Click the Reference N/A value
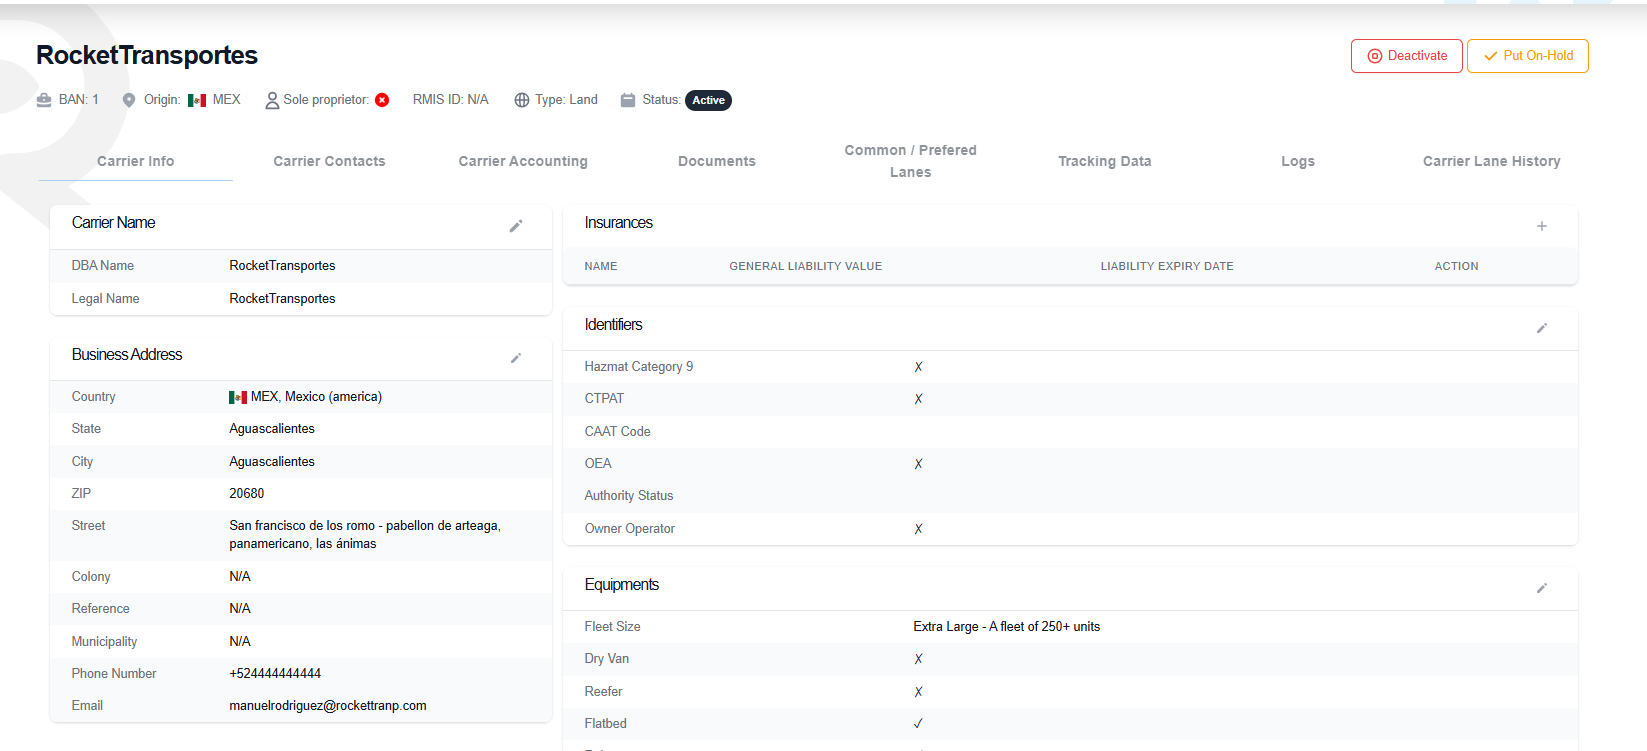Viewport: 1647px width, 751px height. pos(240,609)
